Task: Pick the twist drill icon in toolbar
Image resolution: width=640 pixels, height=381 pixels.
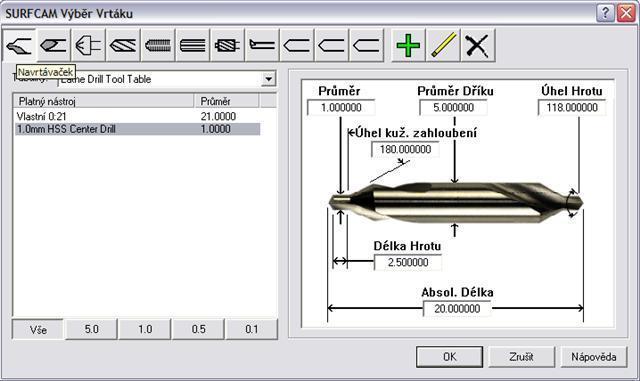Action: pyautogui.click(x=123, y=45)
